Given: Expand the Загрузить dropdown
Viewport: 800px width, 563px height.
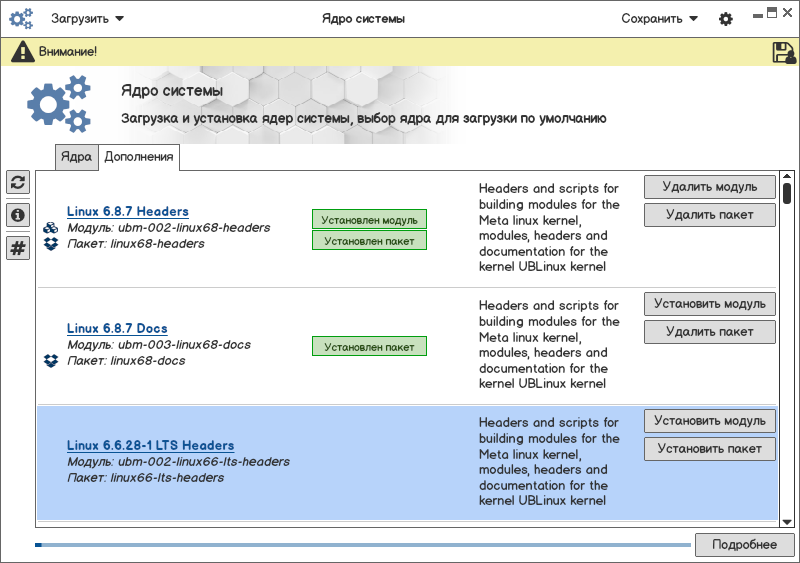Looking at the screenshot, I should (87, 19).
